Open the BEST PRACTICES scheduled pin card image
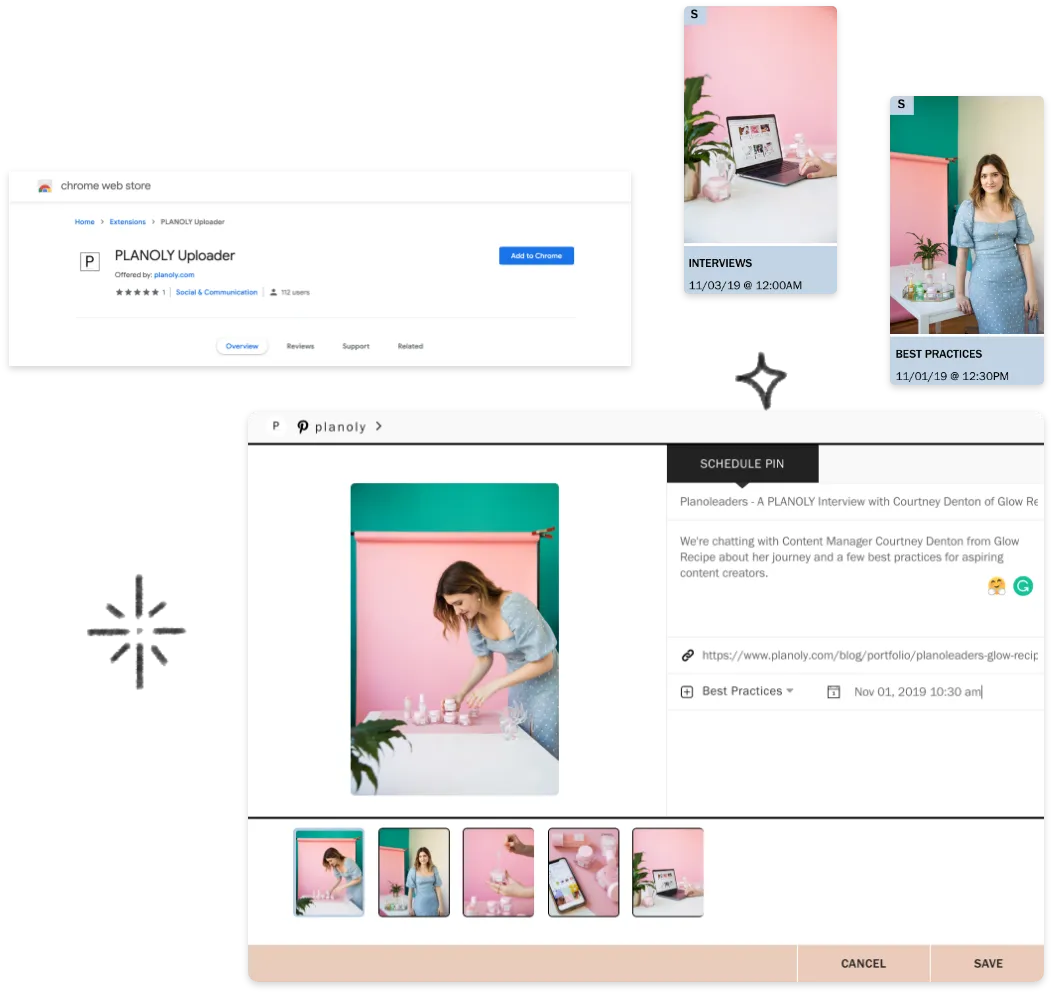1053x994 pixels. pyautogui.click(x=967, y=215)
